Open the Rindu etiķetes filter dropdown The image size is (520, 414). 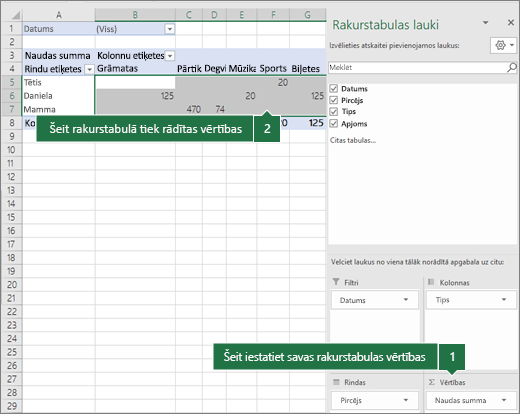pos(89,69)
